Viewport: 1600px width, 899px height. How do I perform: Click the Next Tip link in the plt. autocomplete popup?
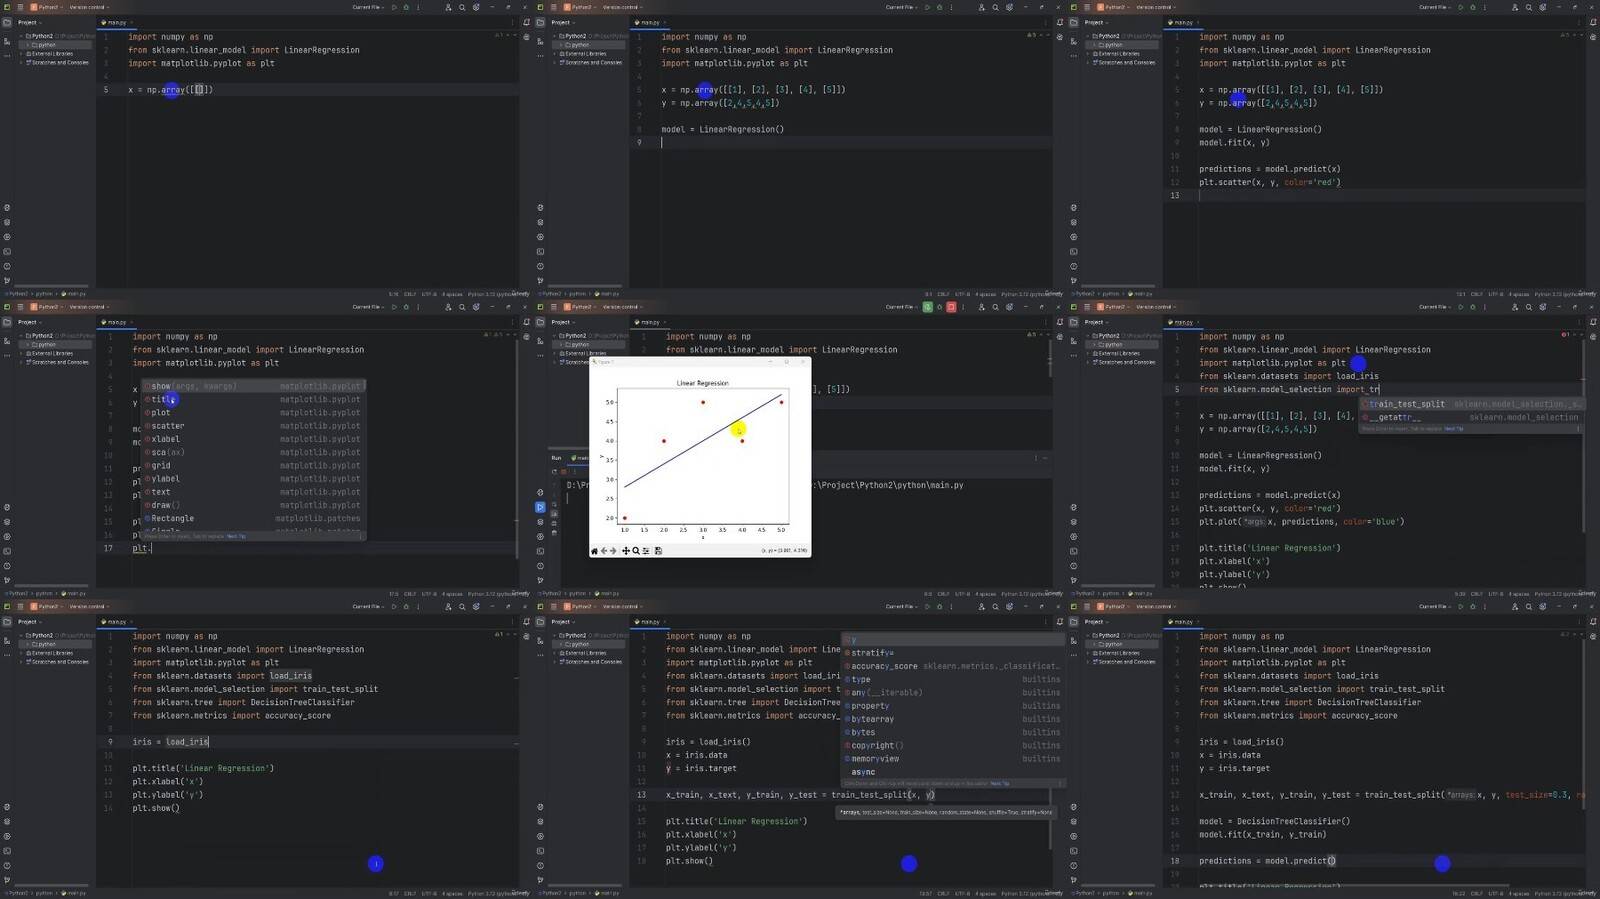click(236, 536)
